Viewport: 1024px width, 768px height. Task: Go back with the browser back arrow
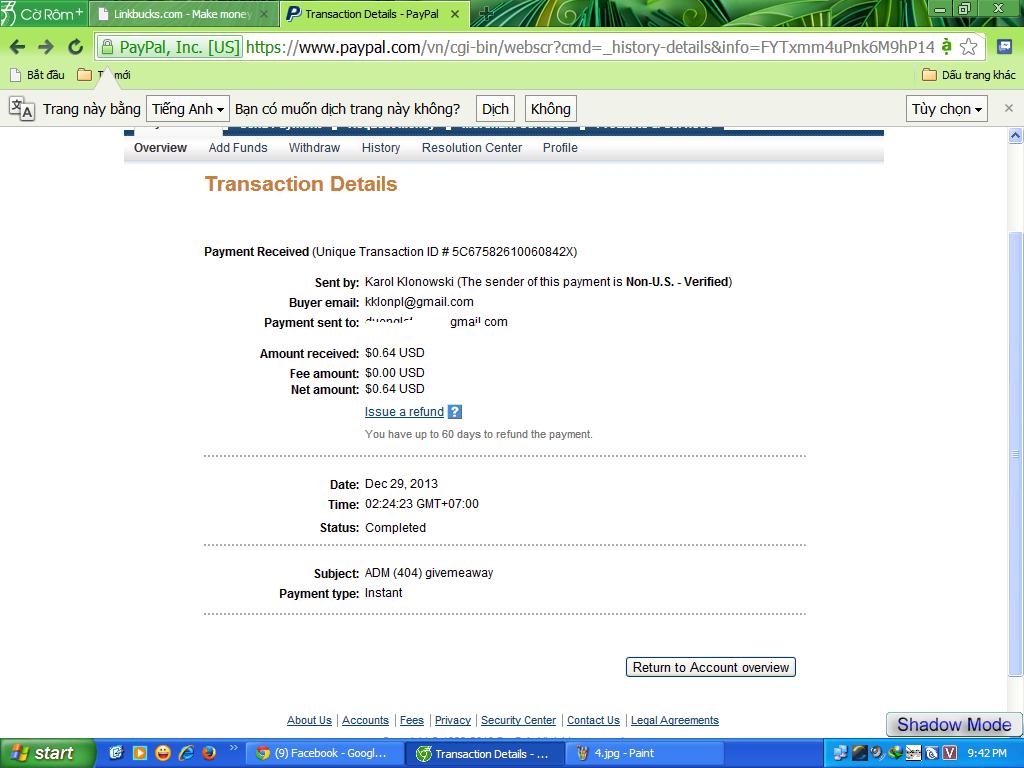point(17,47)
